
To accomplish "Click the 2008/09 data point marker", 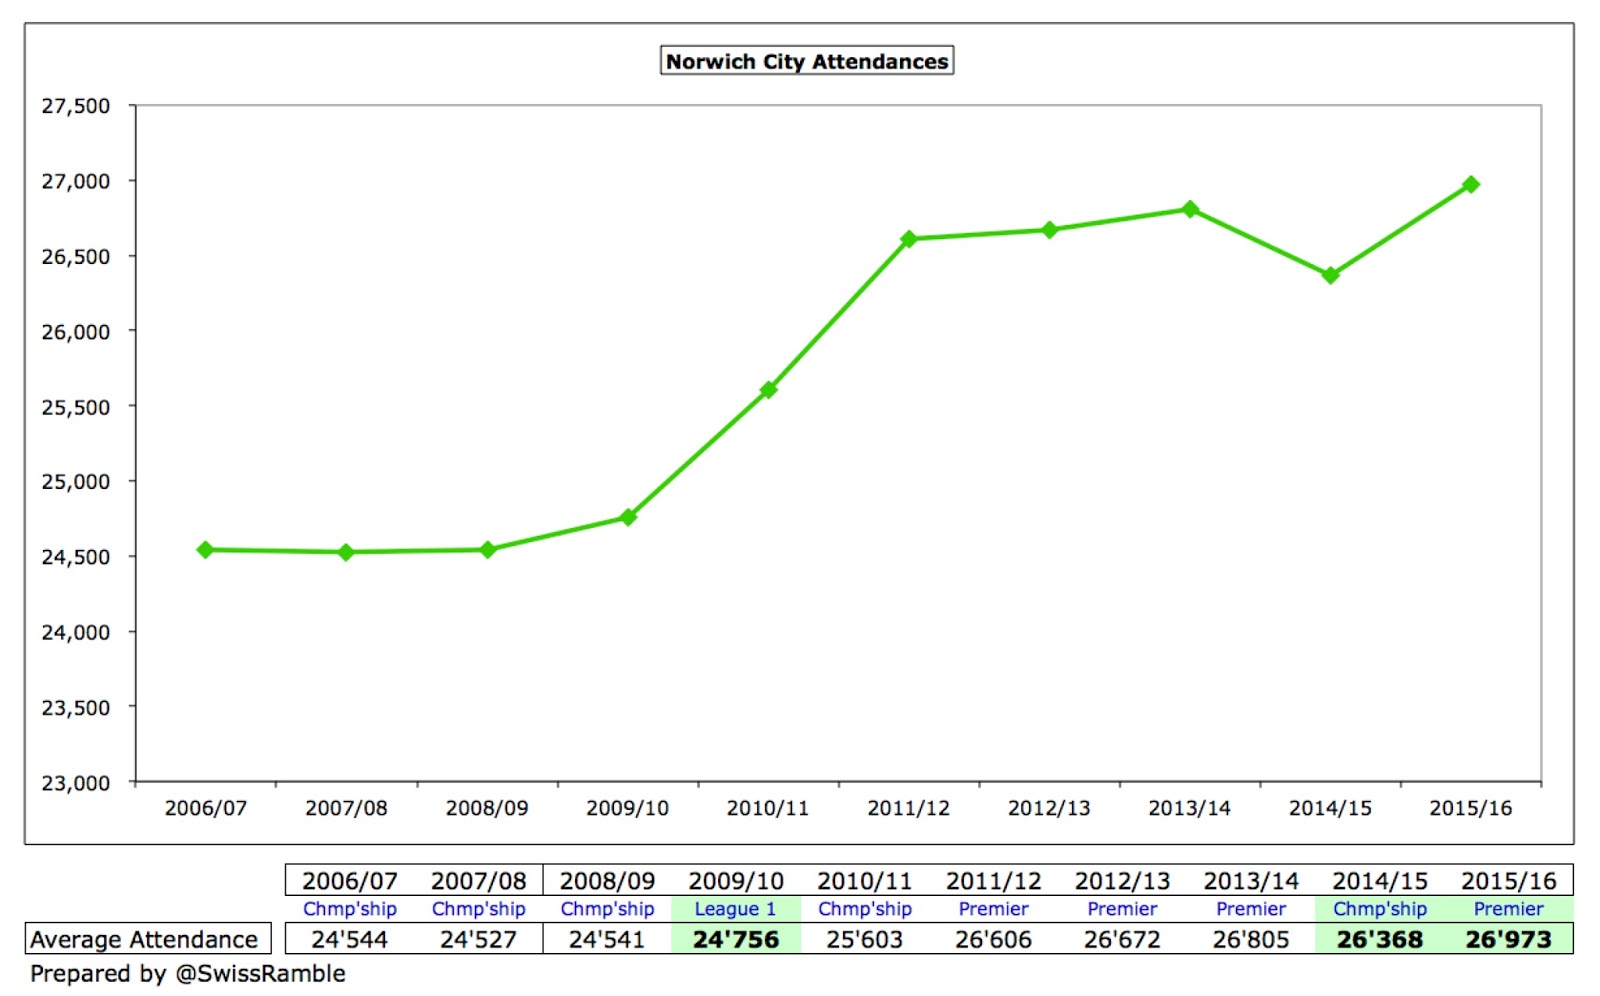I will coord(487,550).
